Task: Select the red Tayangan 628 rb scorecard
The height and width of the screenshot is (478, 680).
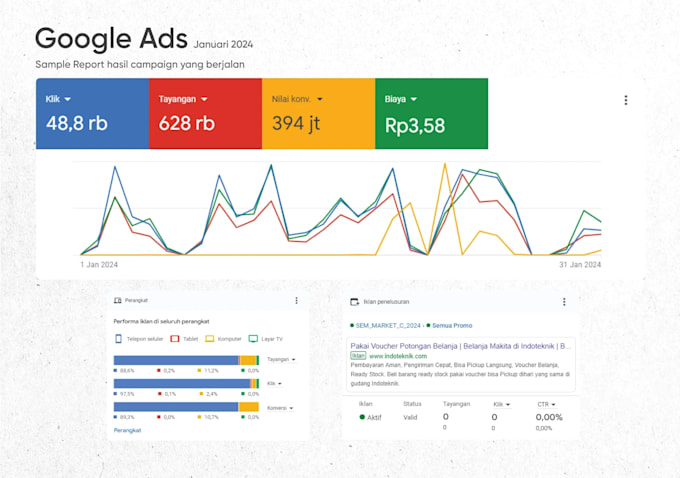Action: tap(206, 114)
